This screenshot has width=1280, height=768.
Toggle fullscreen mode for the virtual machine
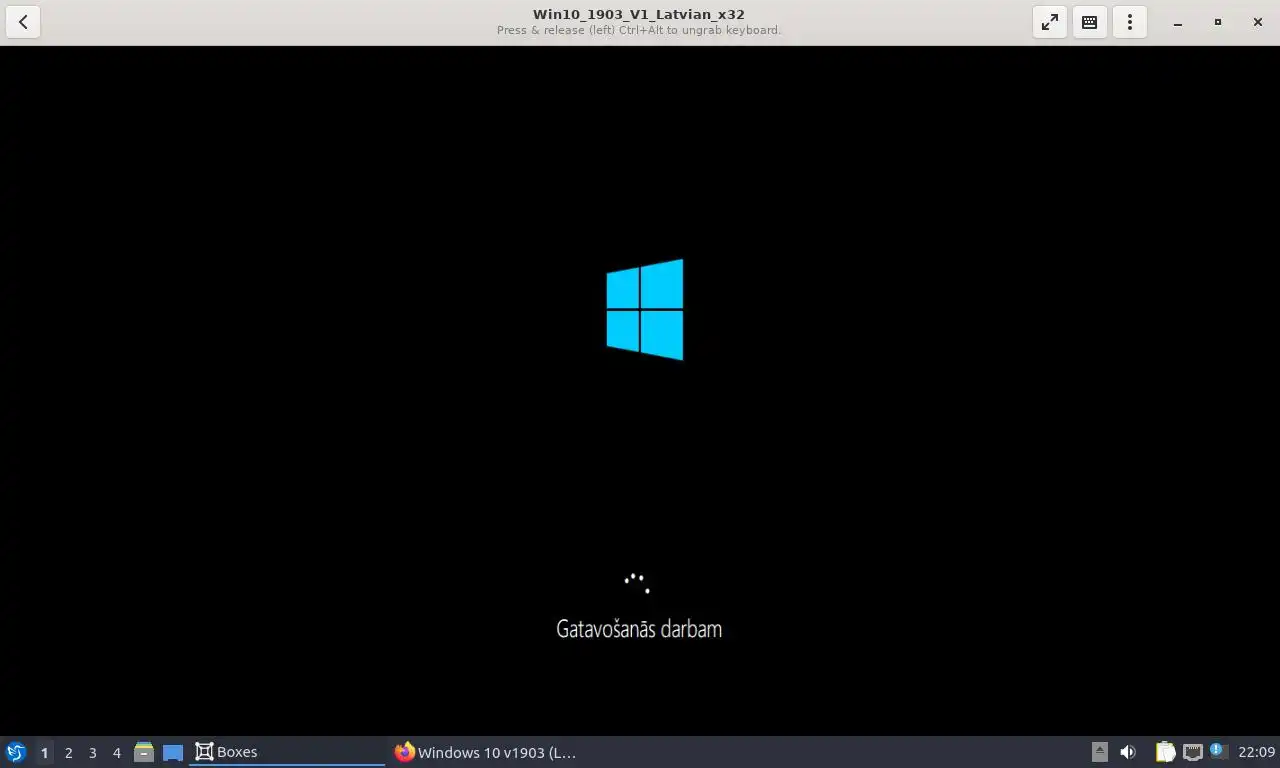pyautogui.click(x=1050, y=22)
